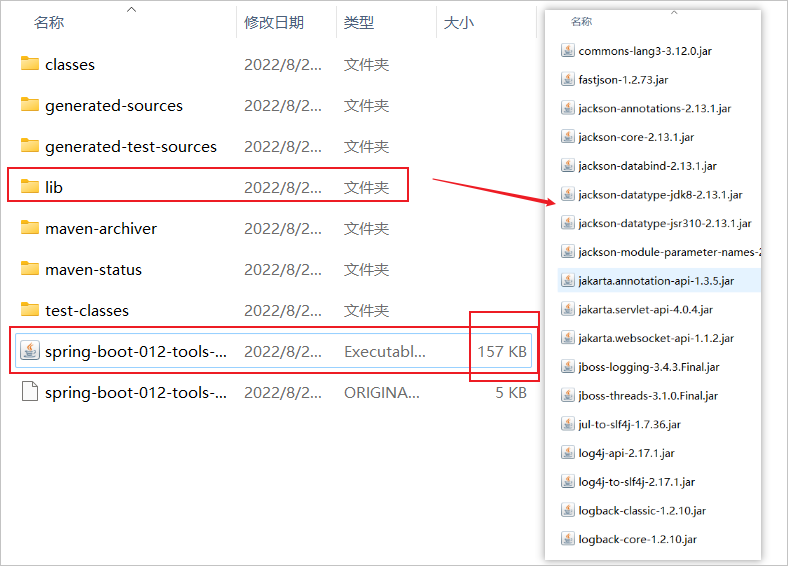
Task: Click the commons-lang3-3.12.0.jar file icon
Action: (567, 50)
